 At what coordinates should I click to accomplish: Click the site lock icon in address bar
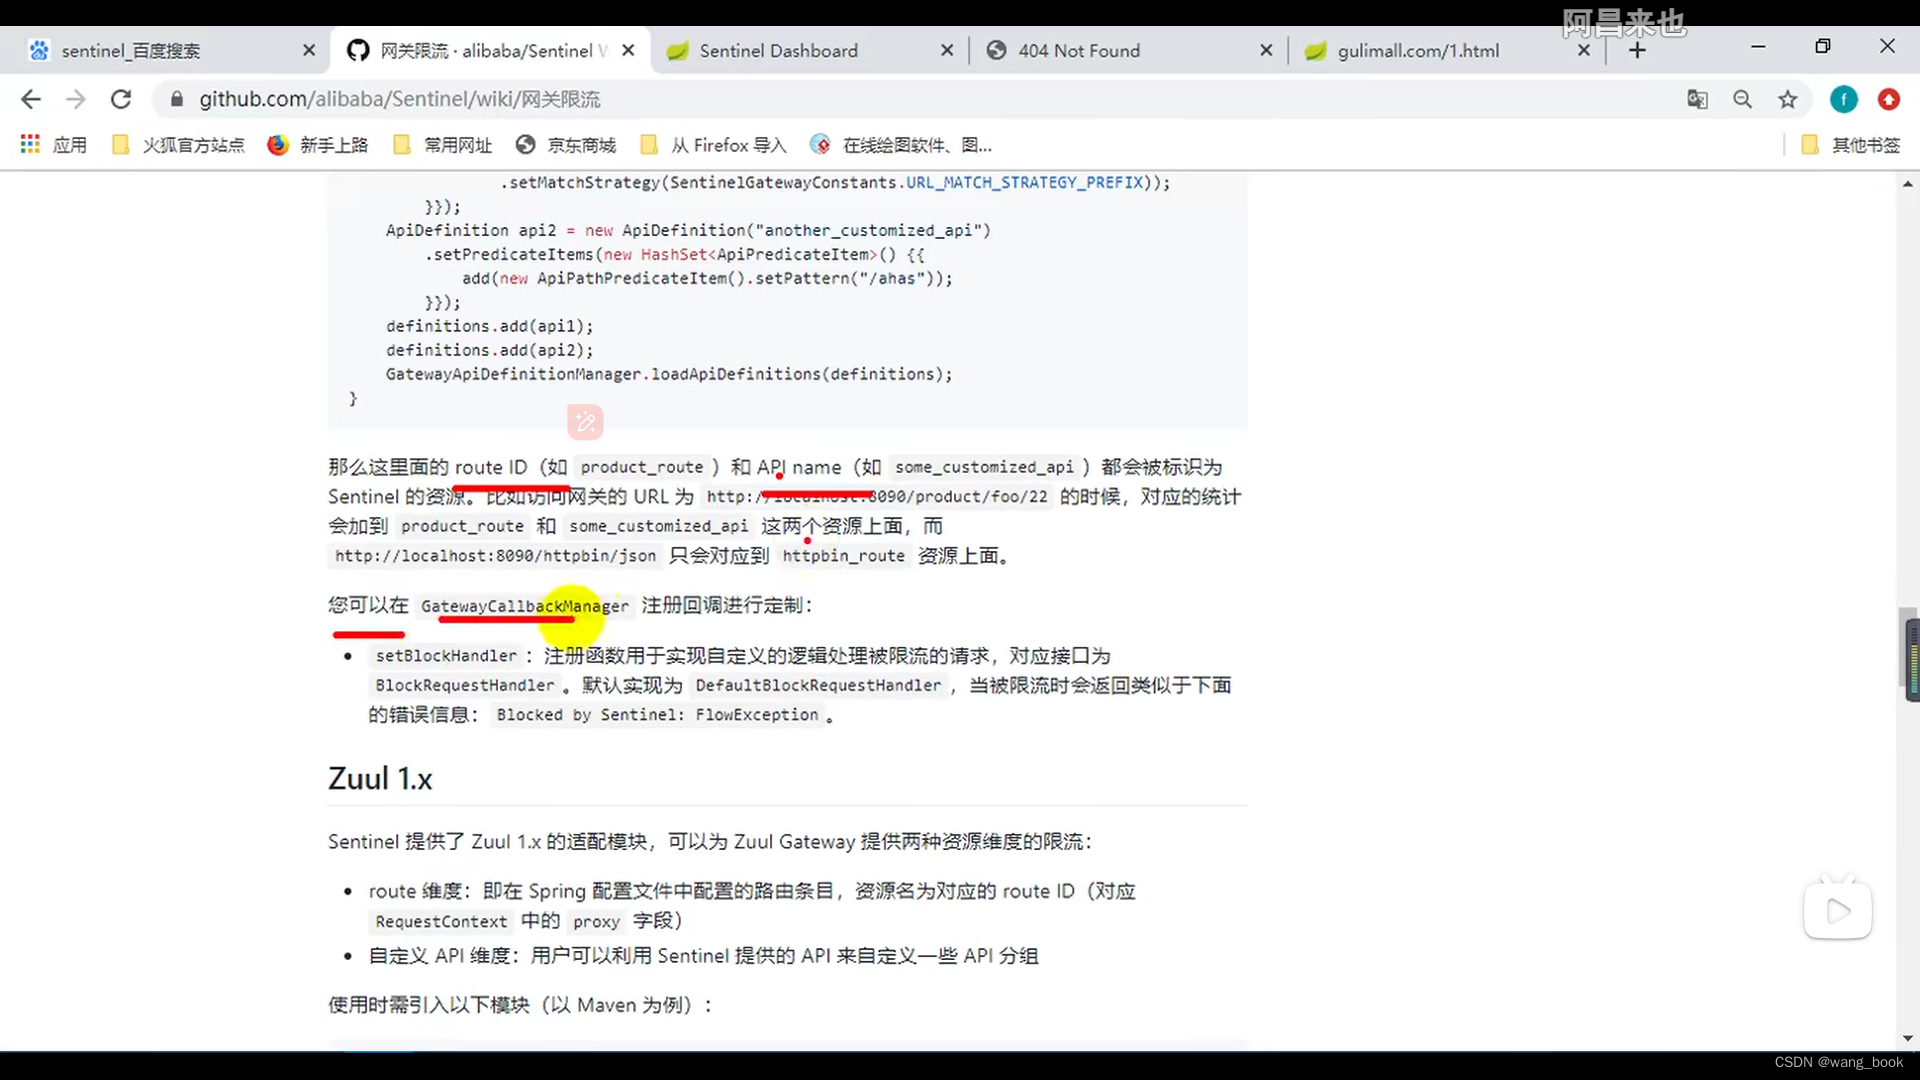pyautogui.click(x=175, y=99)
